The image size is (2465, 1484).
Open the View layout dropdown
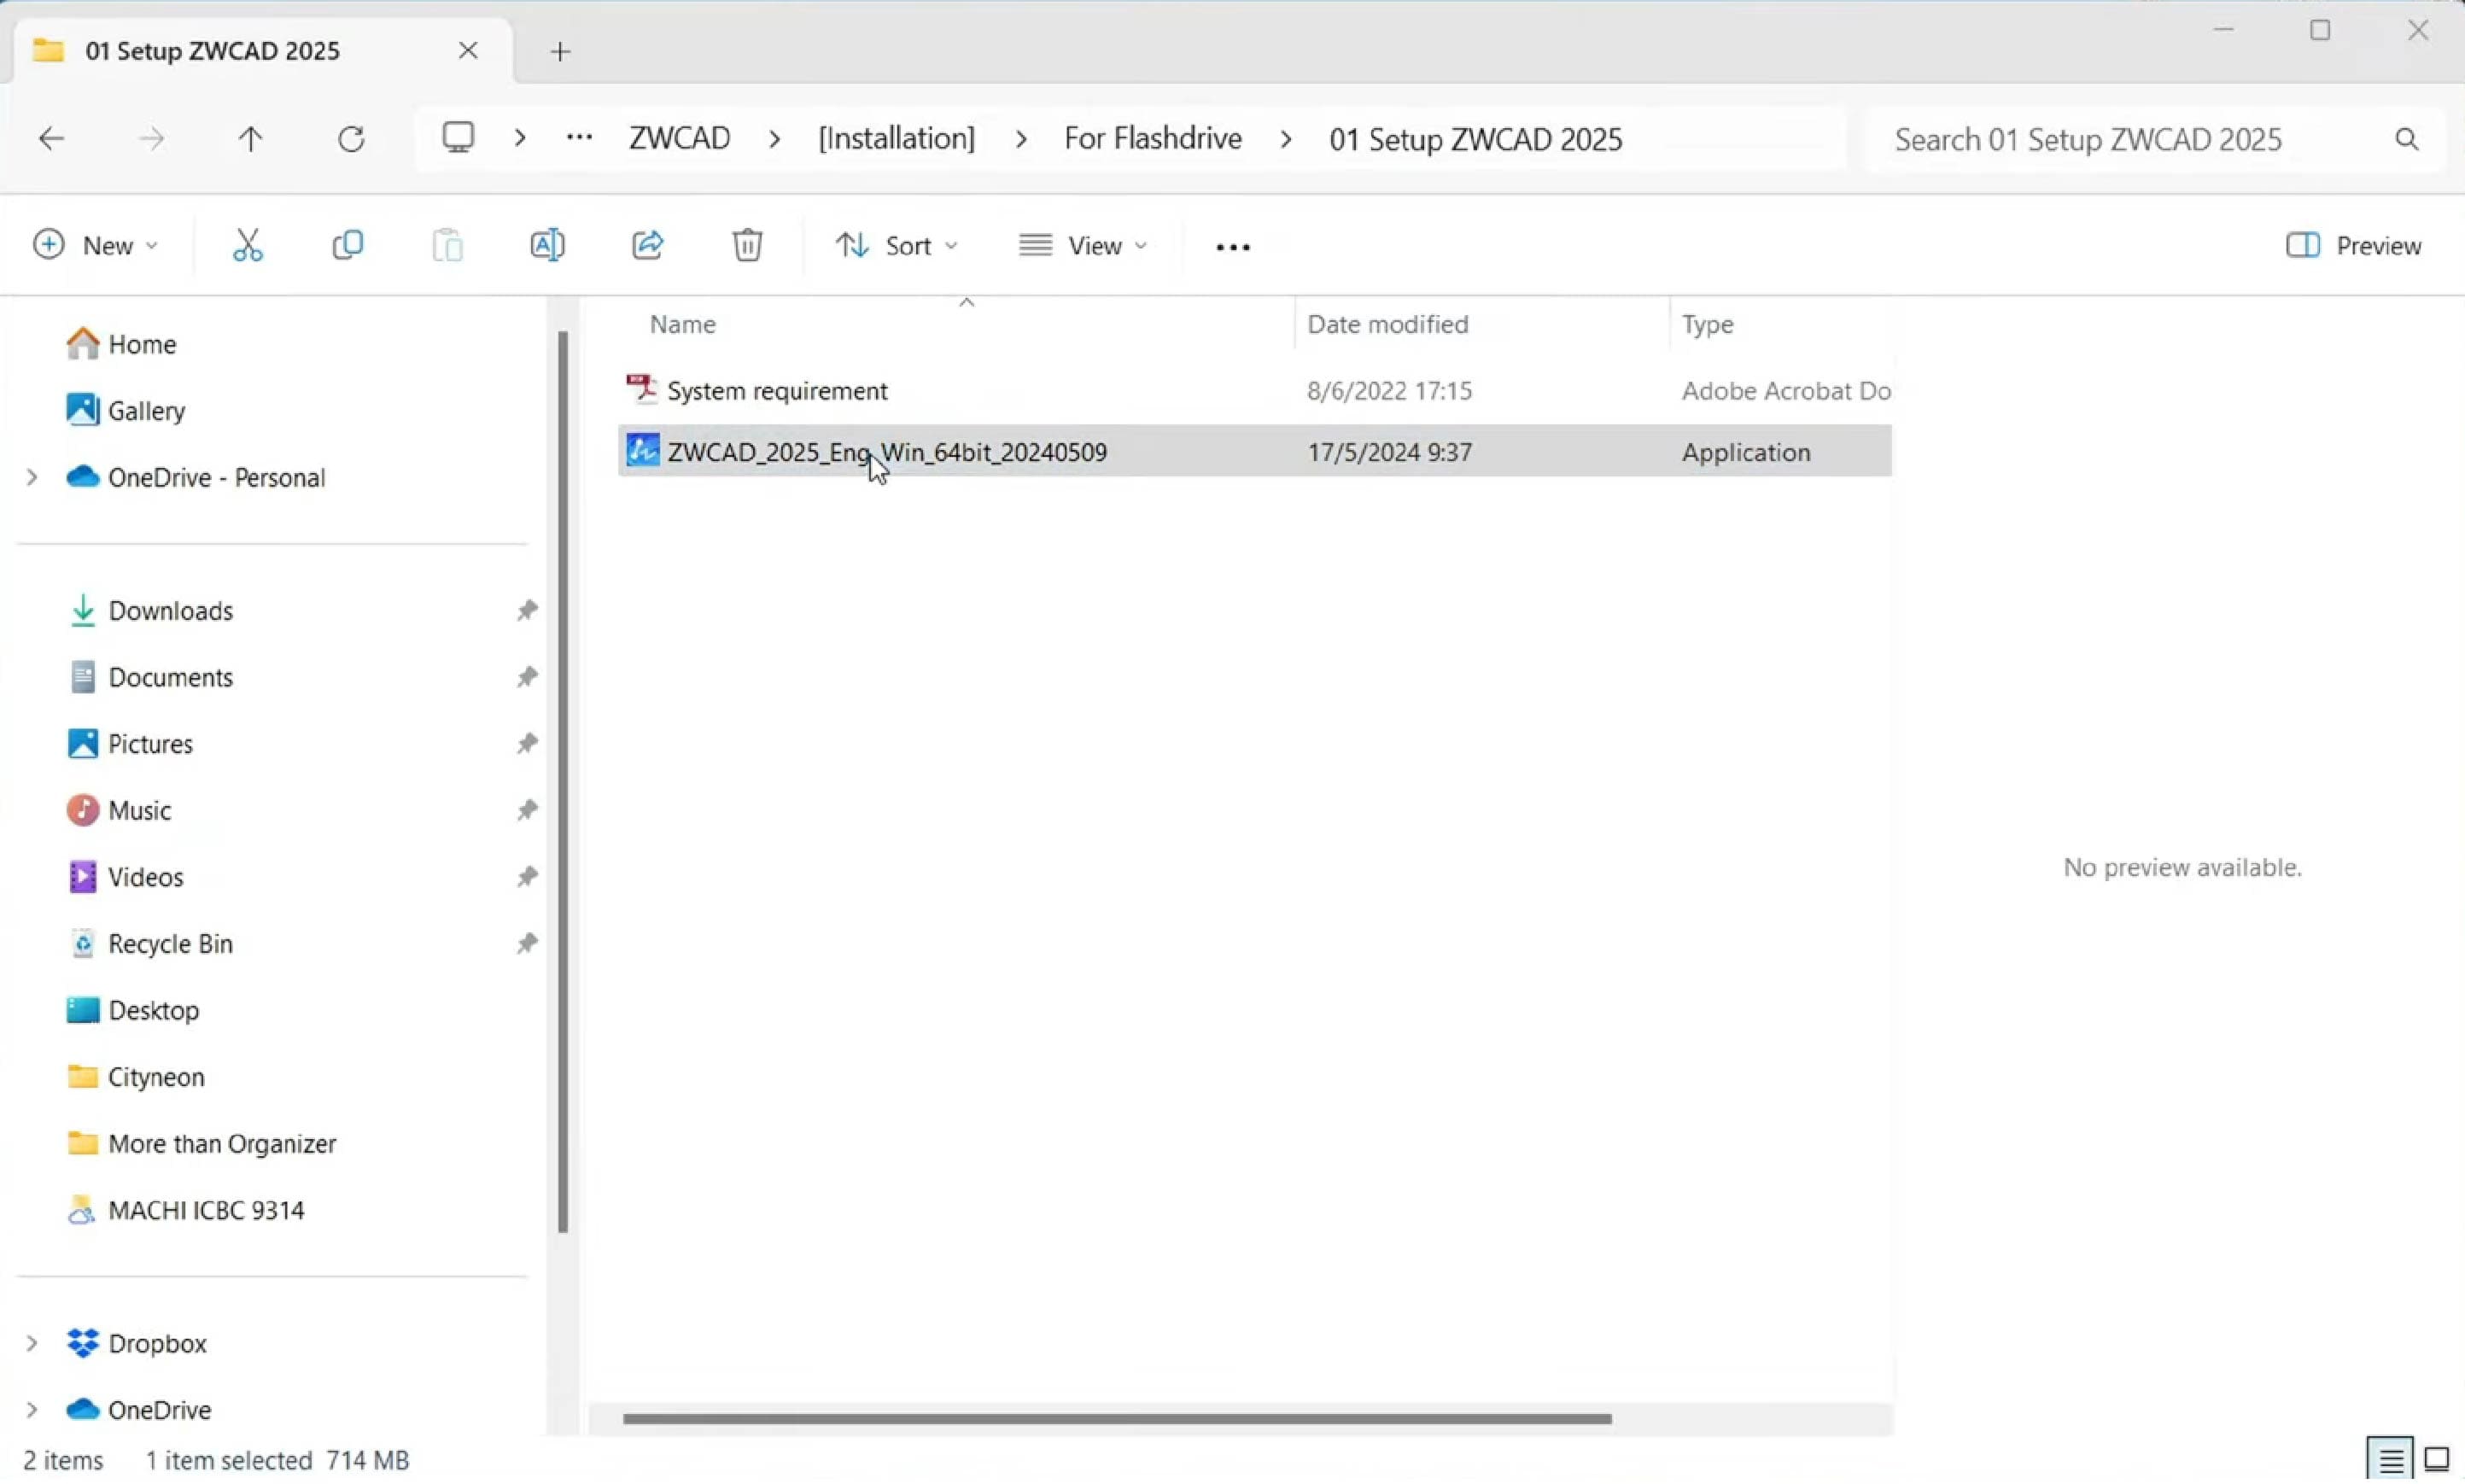pos(1083,245)
